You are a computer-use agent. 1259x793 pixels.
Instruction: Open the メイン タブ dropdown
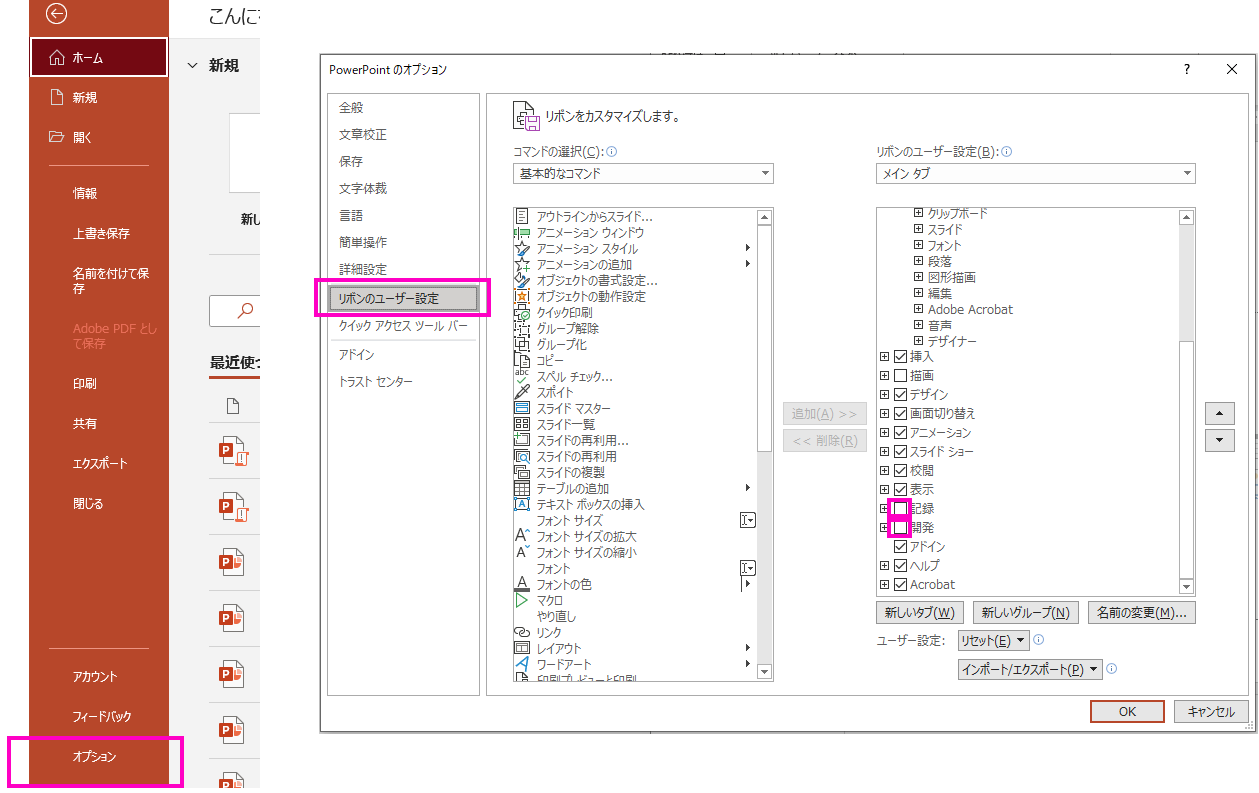click(x=1035, y=173)
